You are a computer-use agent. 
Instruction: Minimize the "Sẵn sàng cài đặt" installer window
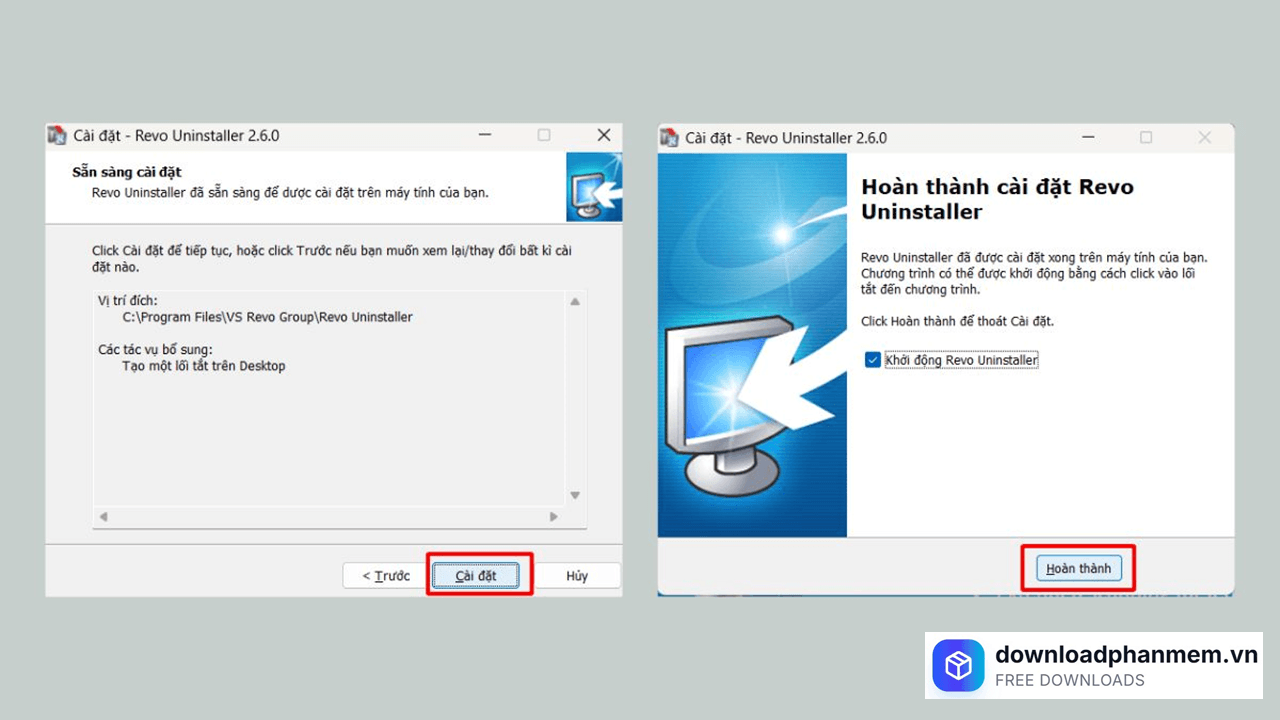[485, 135]
